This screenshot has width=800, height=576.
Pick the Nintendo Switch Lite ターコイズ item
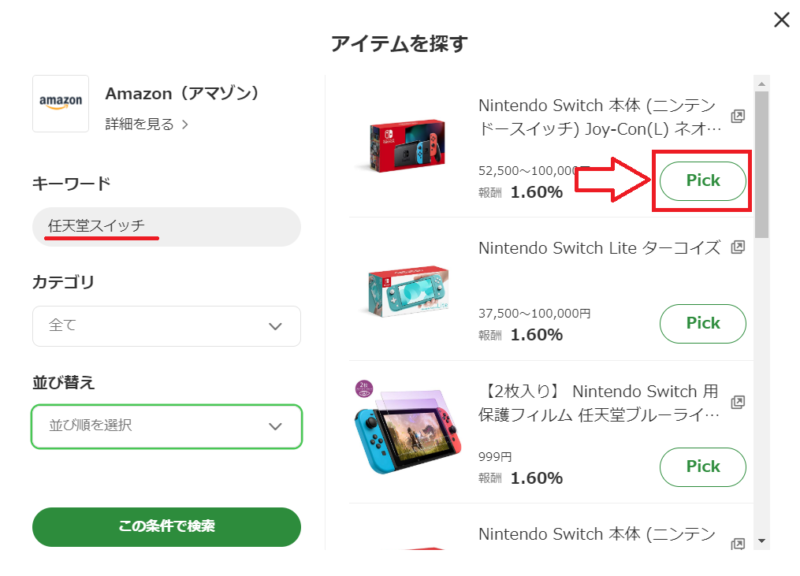(x=703, y=323)
